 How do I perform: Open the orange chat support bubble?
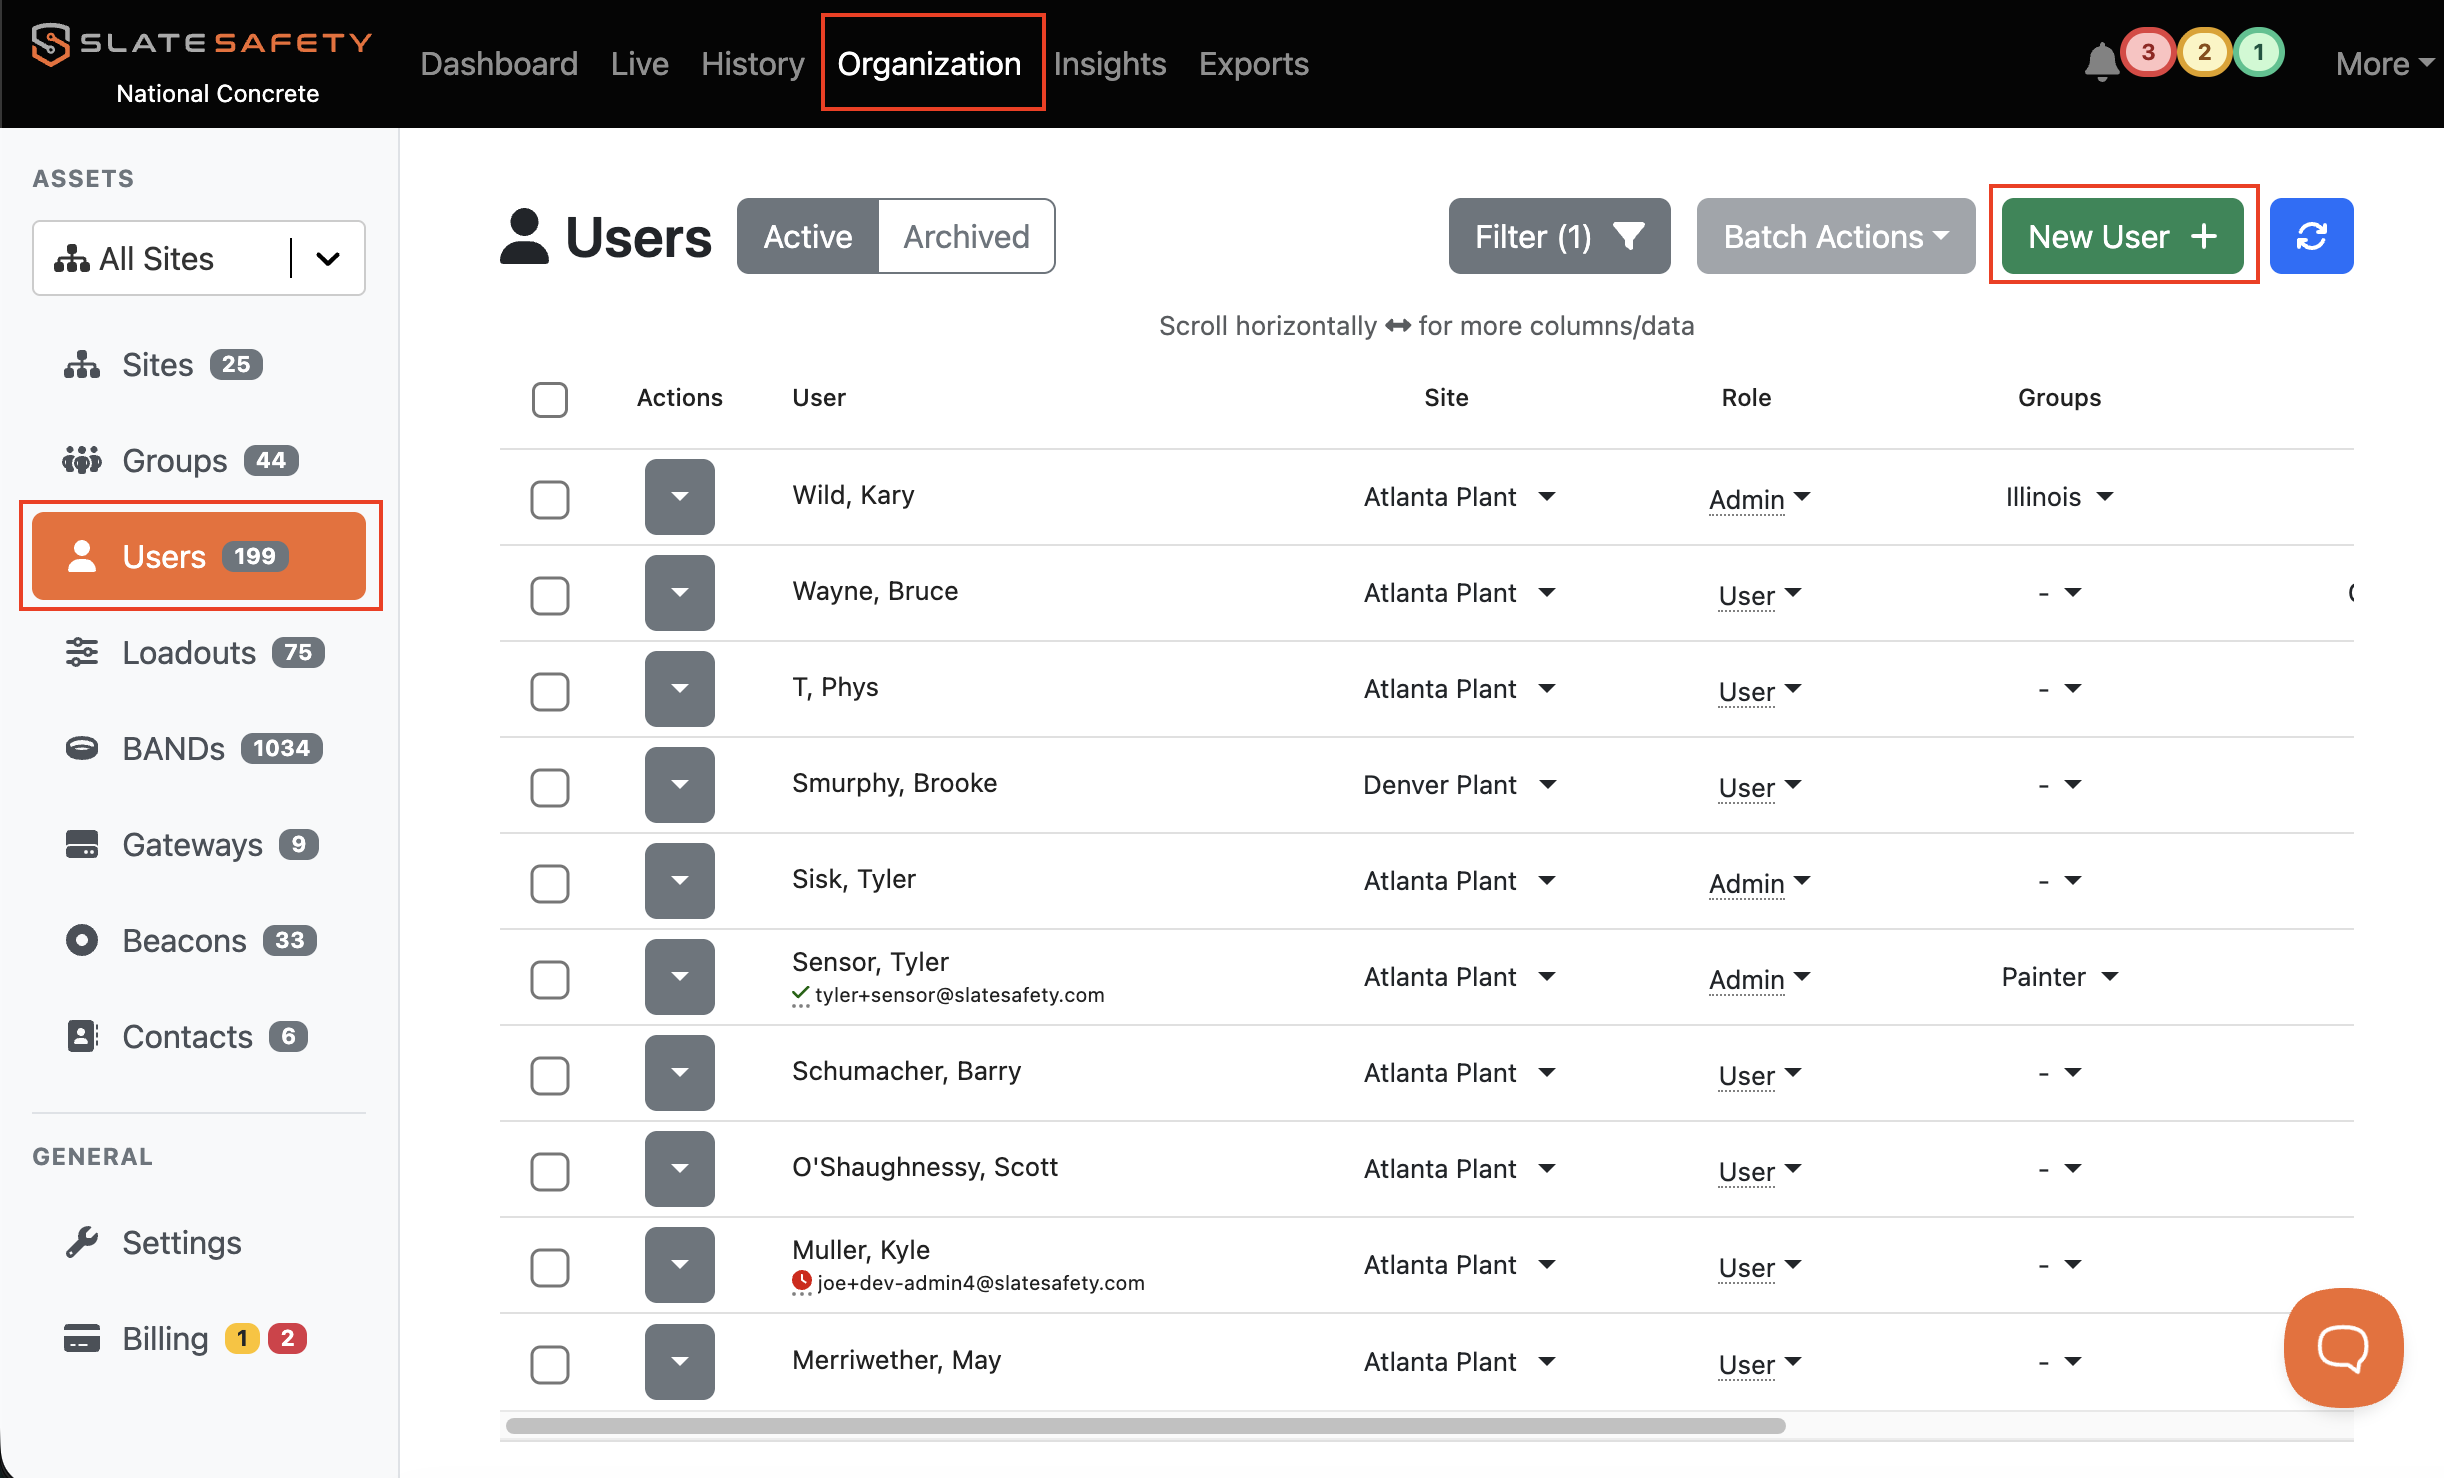tap(2342, 1347)
